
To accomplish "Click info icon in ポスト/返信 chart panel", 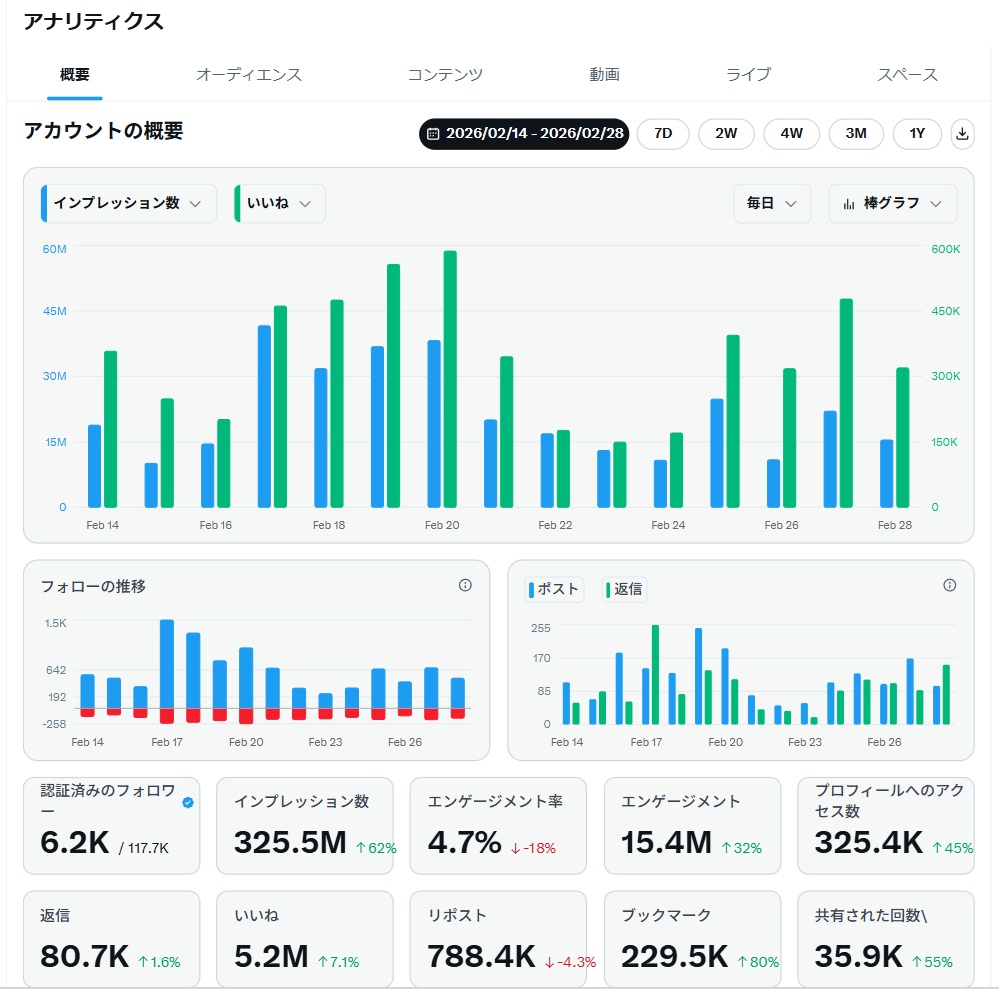I will (950, 586).
